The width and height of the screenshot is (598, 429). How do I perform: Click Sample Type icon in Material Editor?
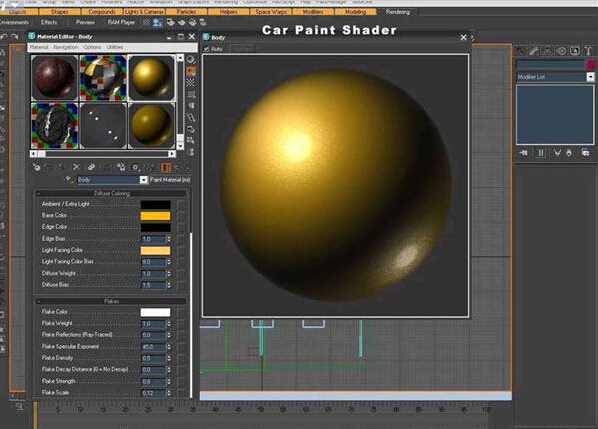[x=191, y=60]
